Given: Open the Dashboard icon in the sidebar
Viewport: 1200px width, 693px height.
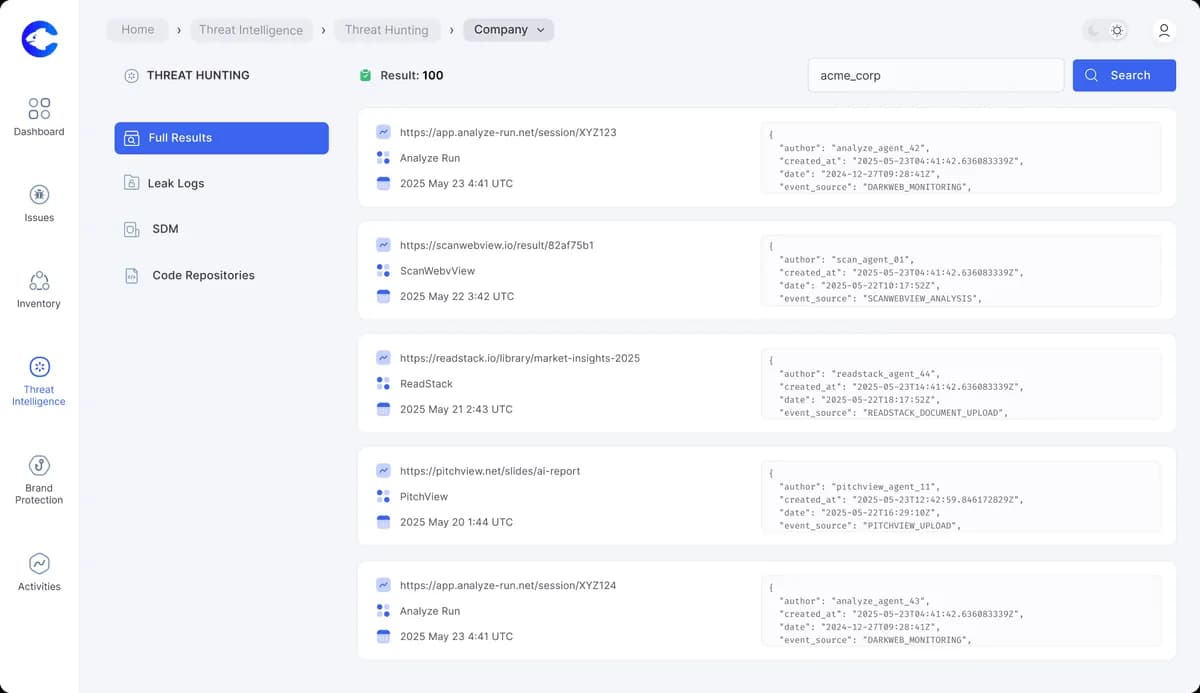Looking at the screenshot, I should point(39,108).
